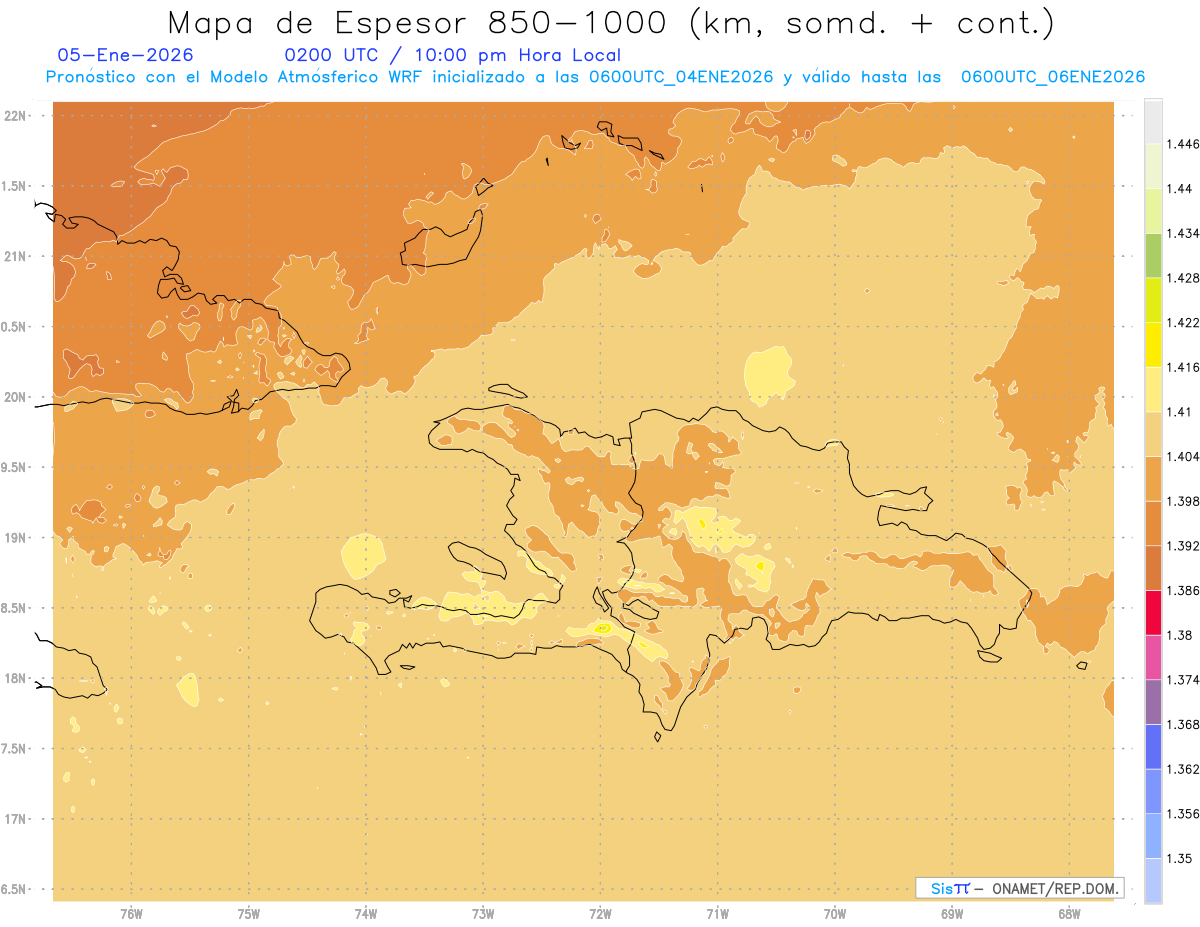Click the pale blue legend band below 1.35

[x=1153, y=881]
